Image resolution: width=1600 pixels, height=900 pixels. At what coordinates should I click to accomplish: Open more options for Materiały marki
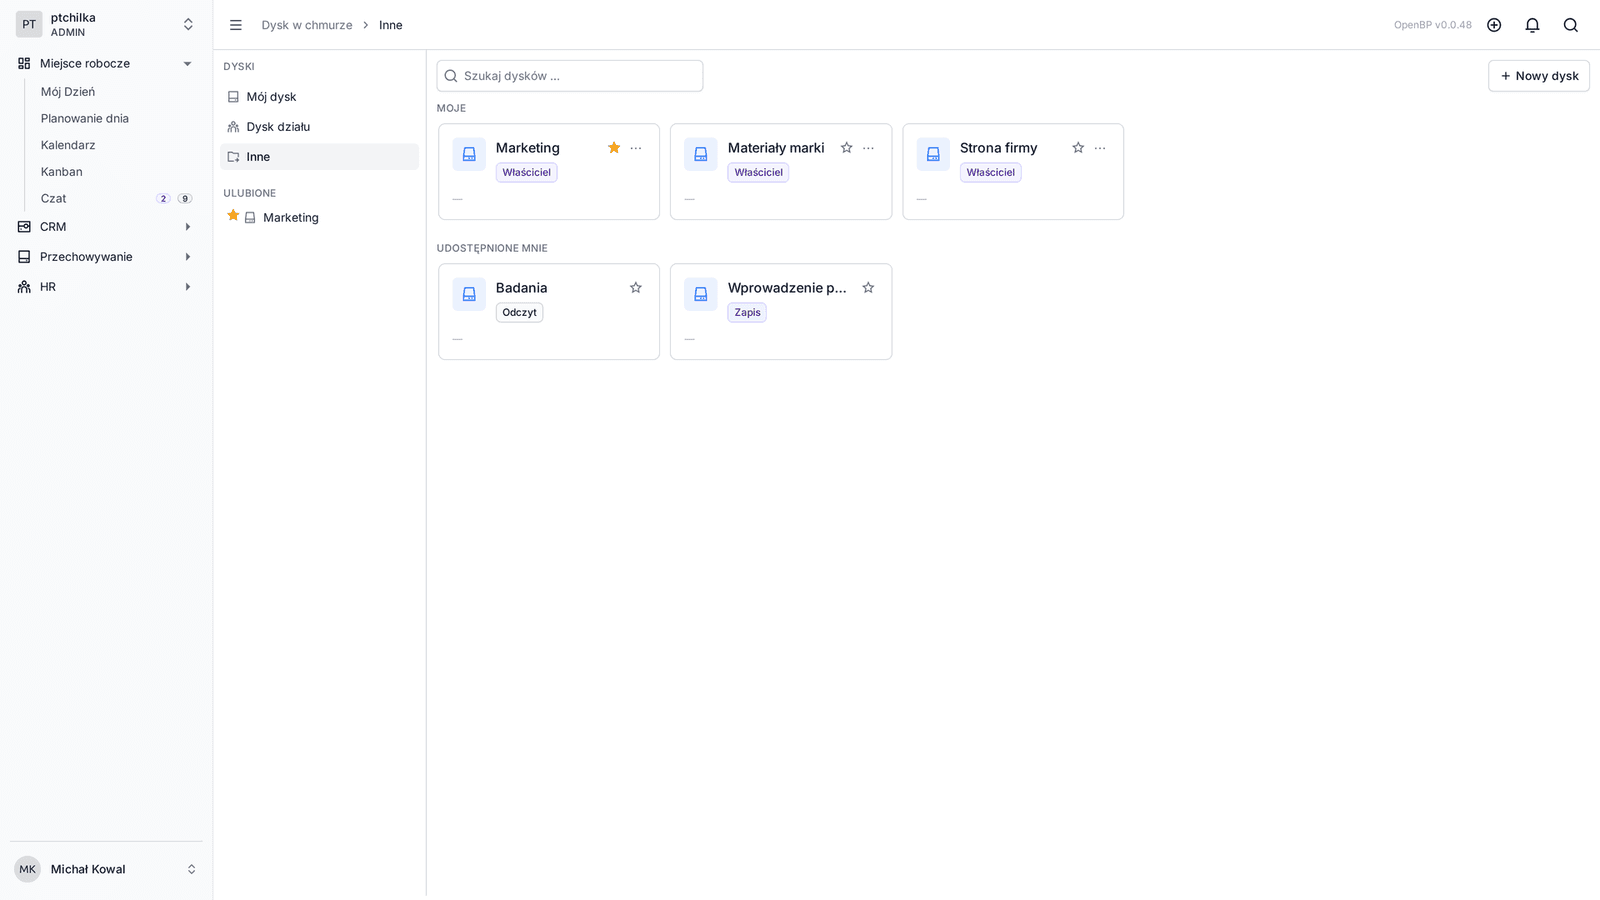(x=868, y=148)
